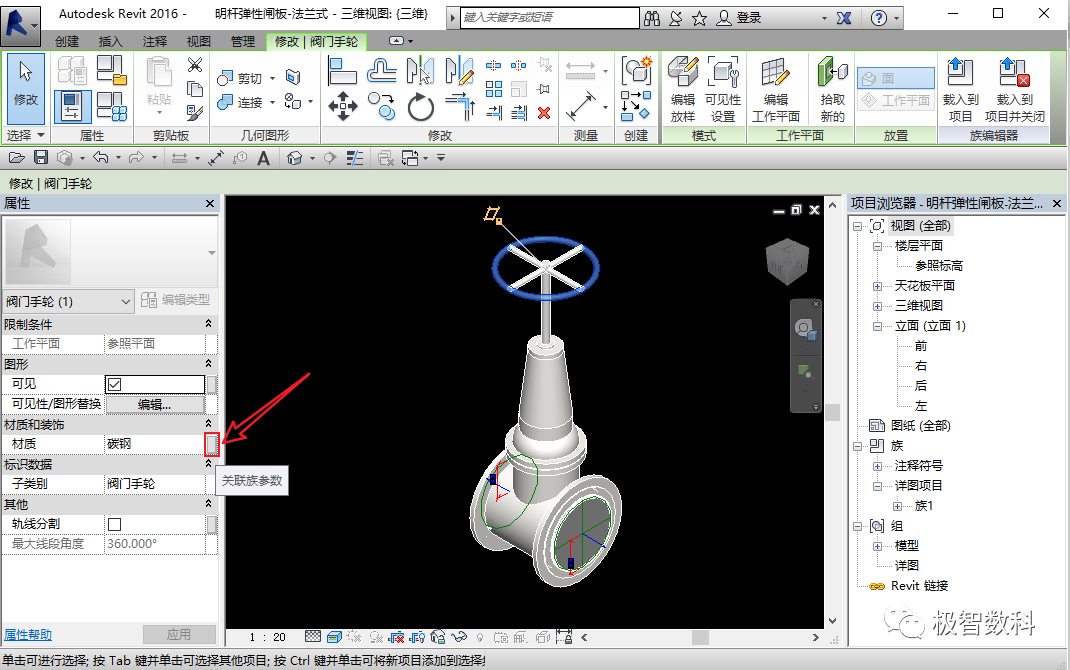Select the Move tool in ribbon
1070x670 pixels.
(343, 106)
